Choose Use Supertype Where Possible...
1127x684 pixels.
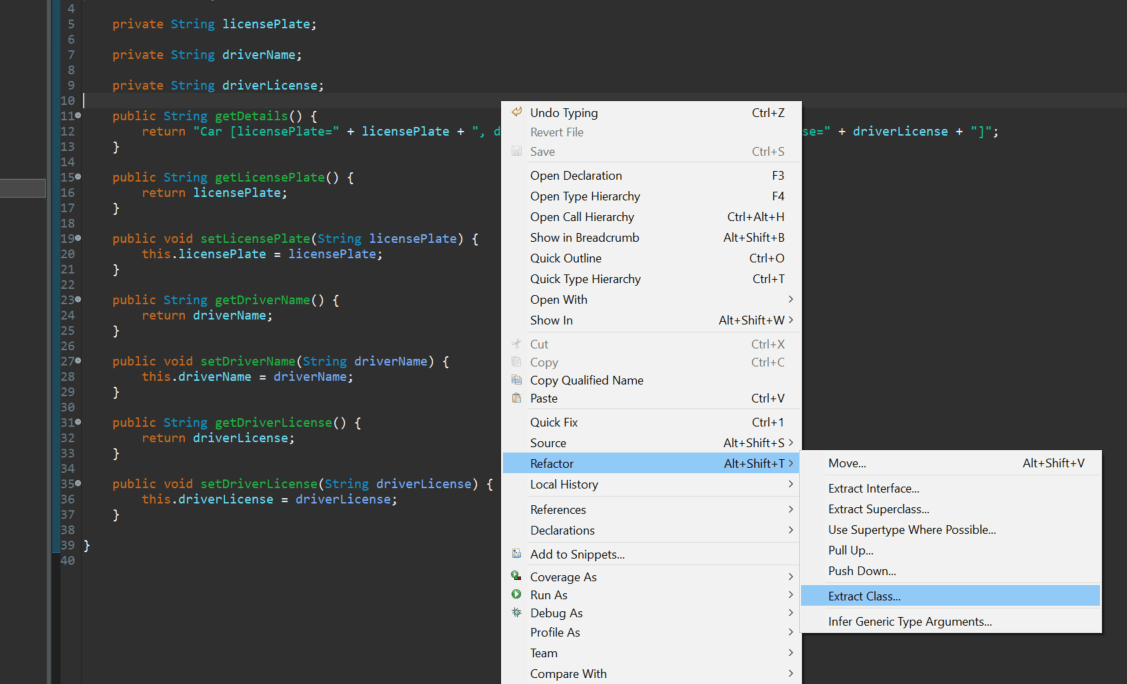(951, 530)
